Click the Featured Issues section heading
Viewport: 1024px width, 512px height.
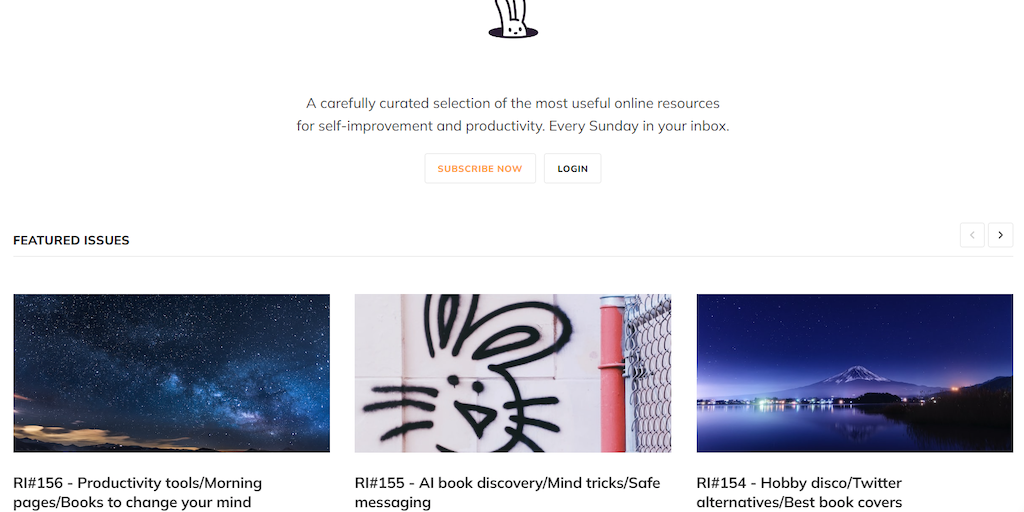coord(71,240)
